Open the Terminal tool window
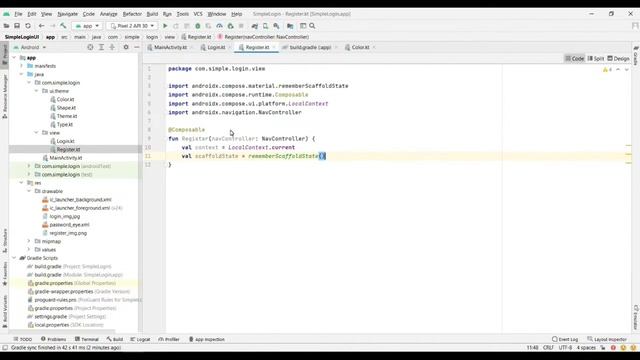Viewport: 640px width, 360px height. tap(87, 339)
